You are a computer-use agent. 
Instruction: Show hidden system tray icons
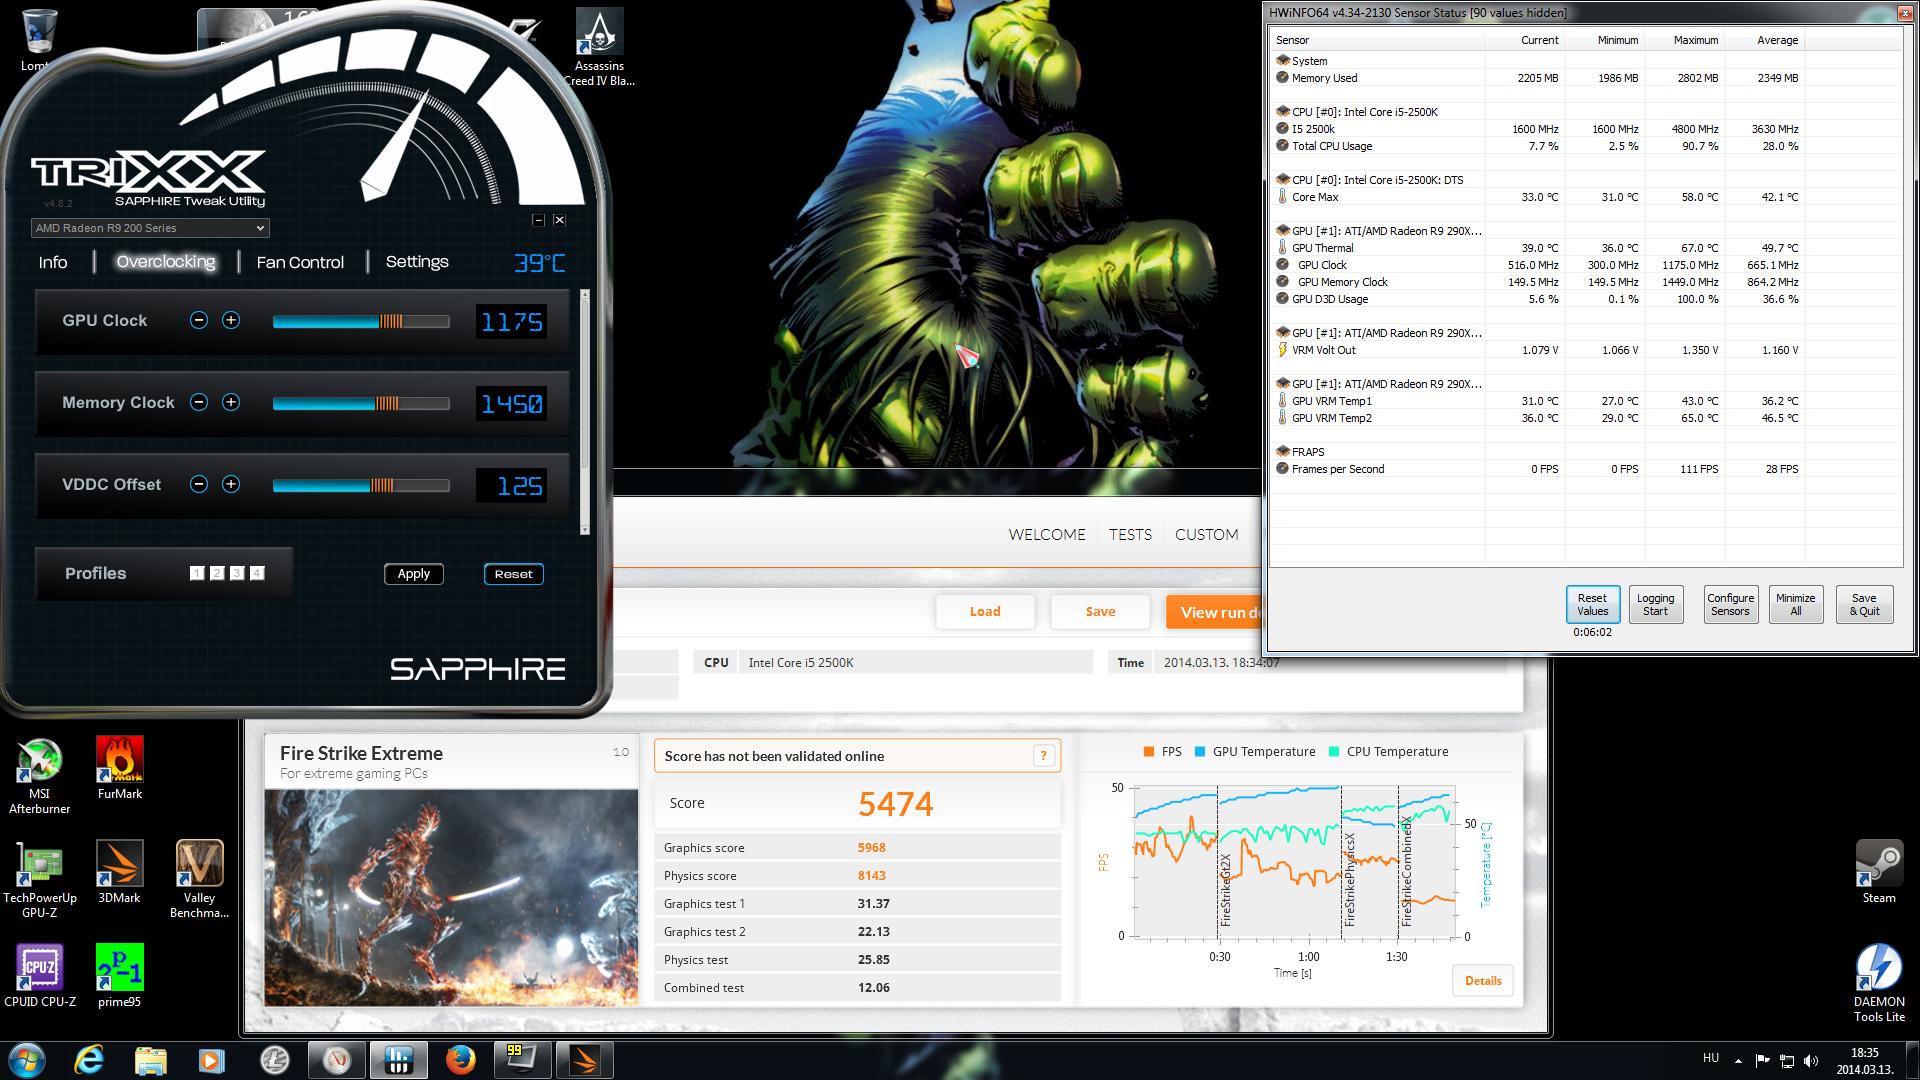(1738, 1060)
